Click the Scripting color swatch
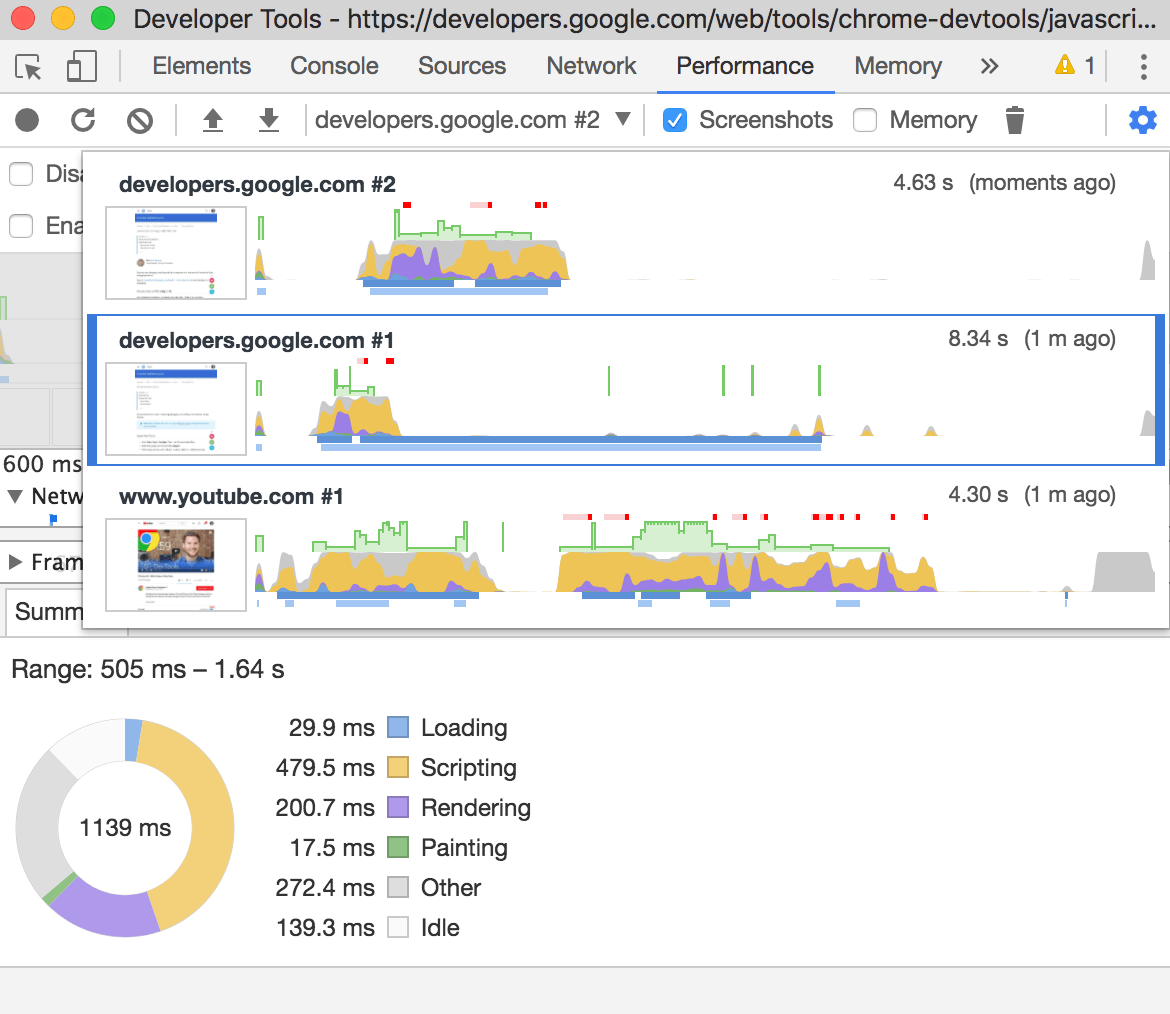 (x=398, y=767)
